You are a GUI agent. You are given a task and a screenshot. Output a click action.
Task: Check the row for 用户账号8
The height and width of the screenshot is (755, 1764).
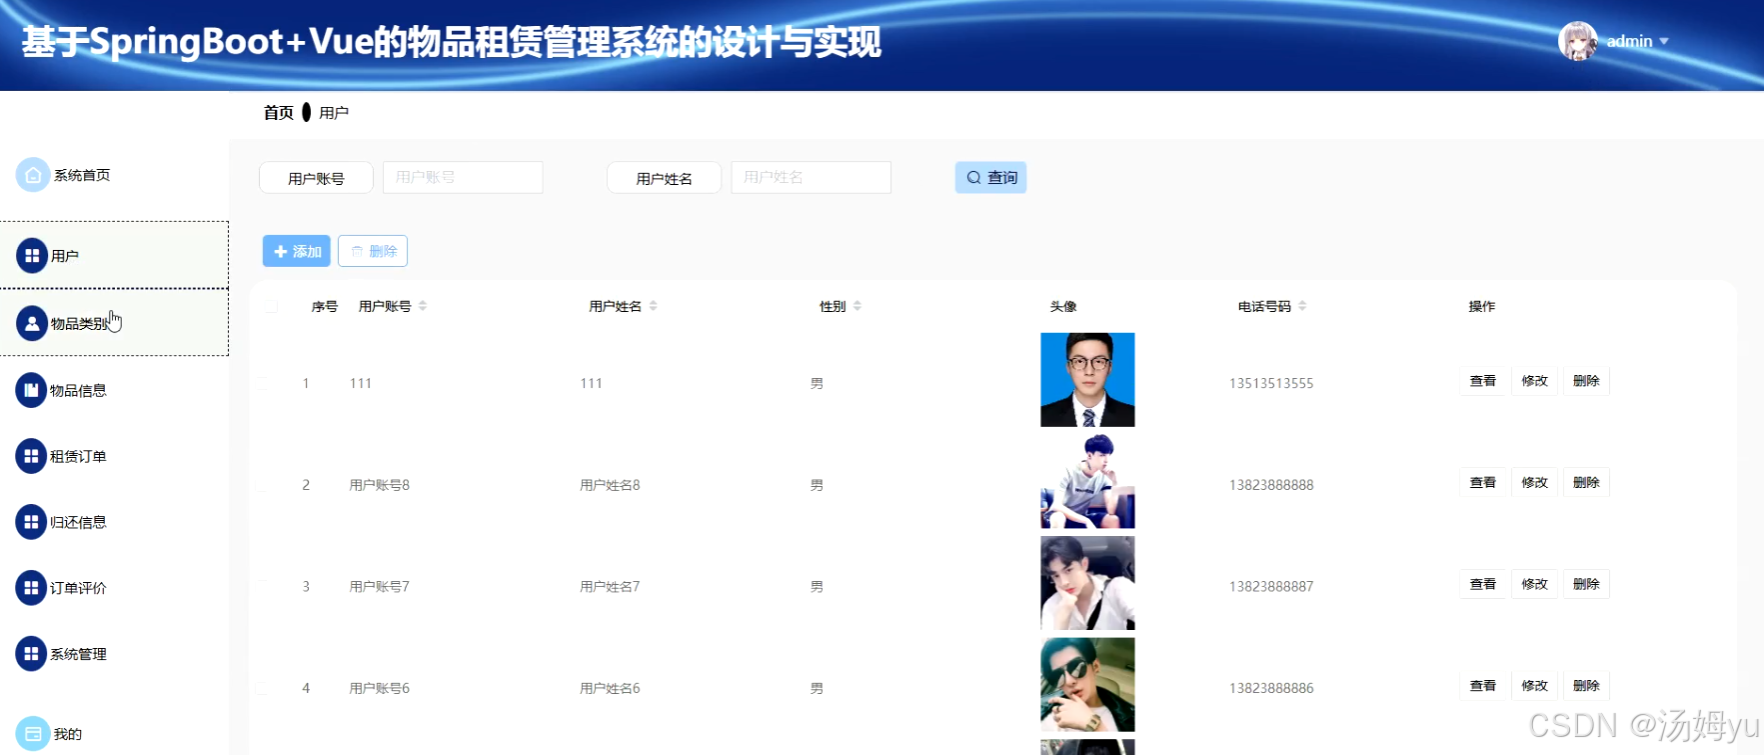[261, 485]
